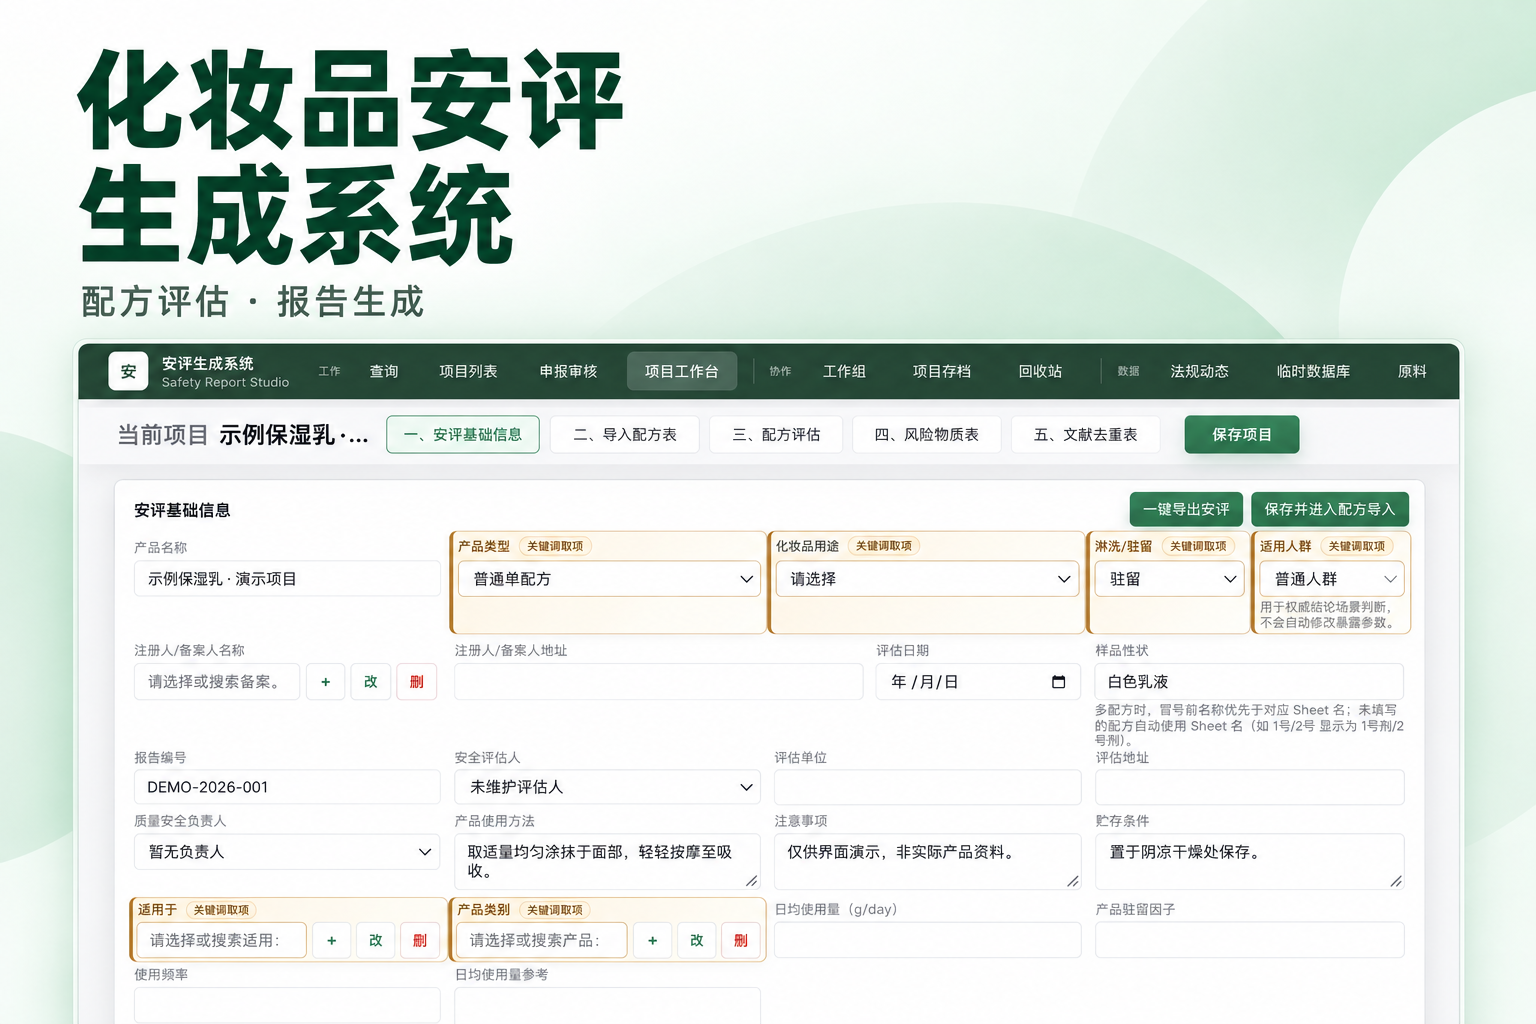Click the 贮存条件 text area
1536x1024 pixels.
point(1250,861)
